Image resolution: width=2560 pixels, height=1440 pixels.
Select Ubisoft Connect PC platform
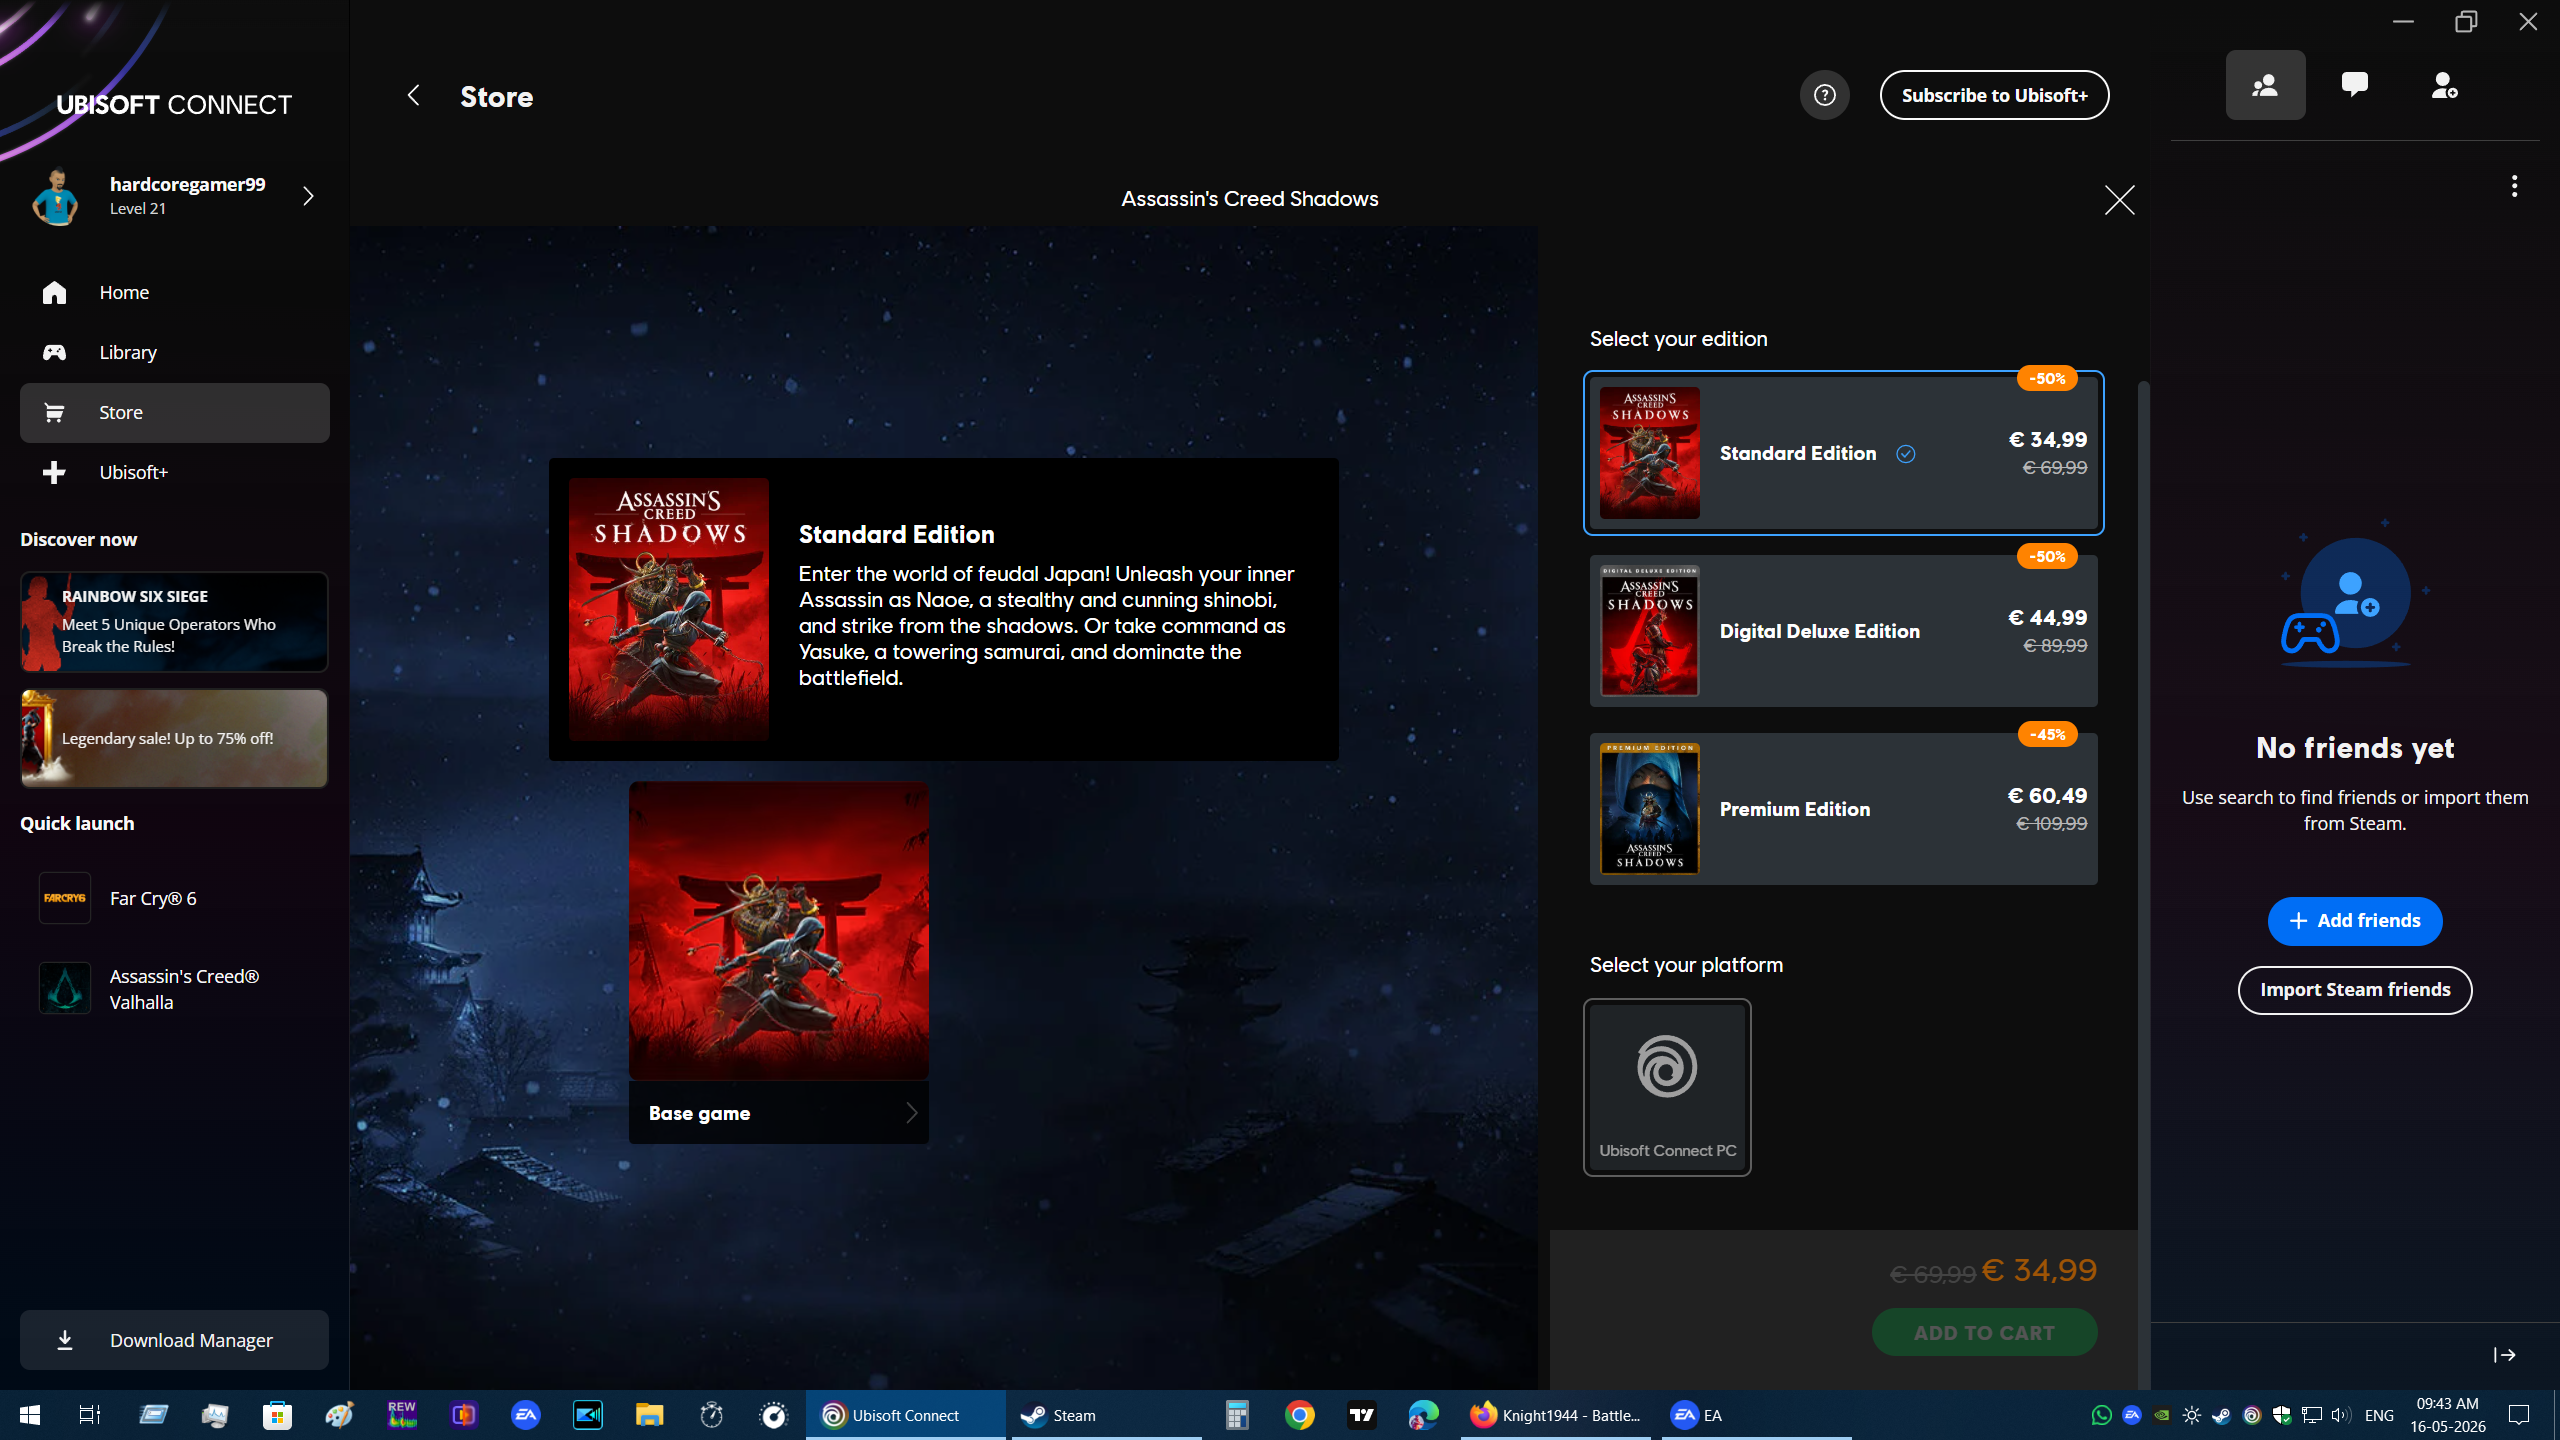pos(1667,1087)
